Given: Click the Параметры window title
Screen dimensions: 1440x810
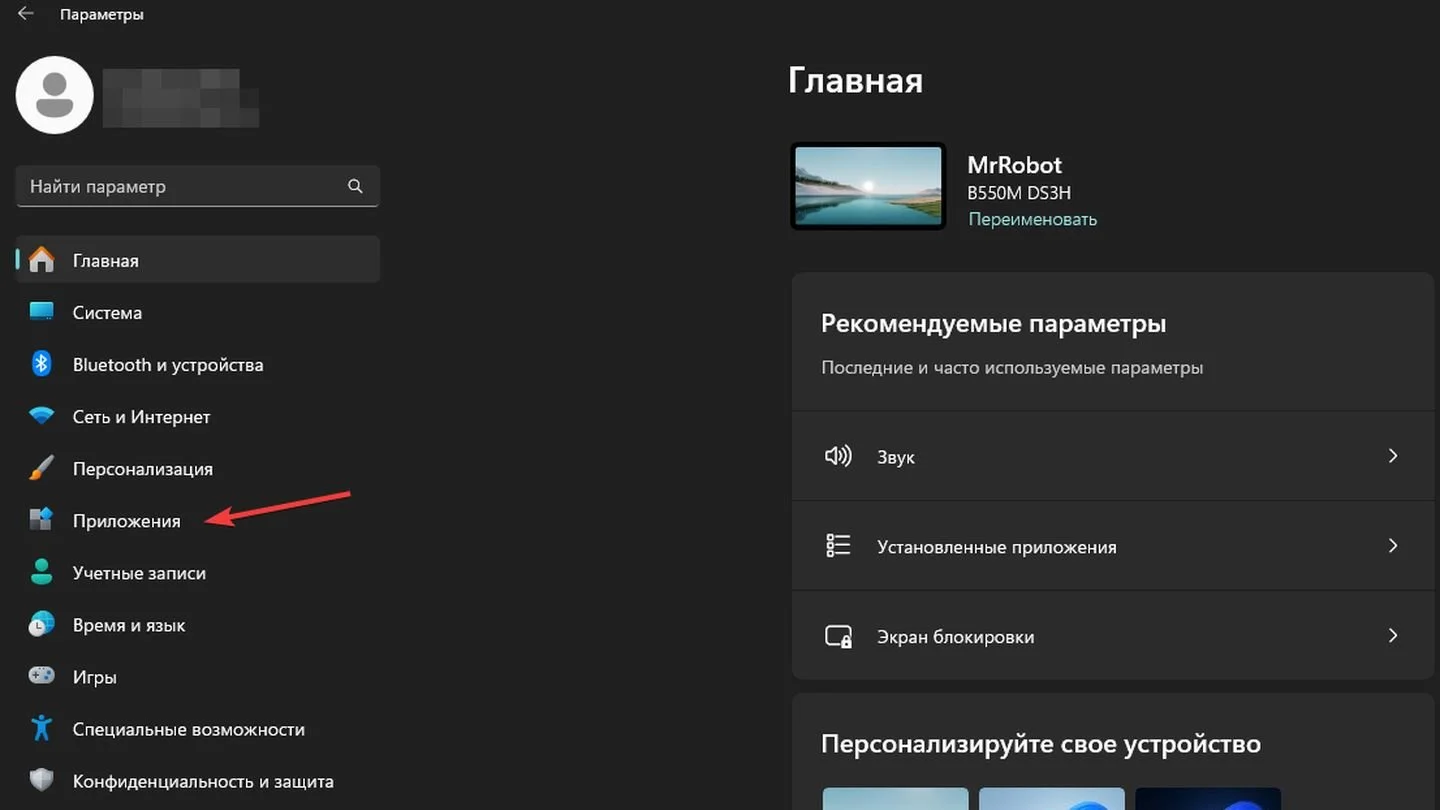Looking at the screenshot, I should (102, 15).
